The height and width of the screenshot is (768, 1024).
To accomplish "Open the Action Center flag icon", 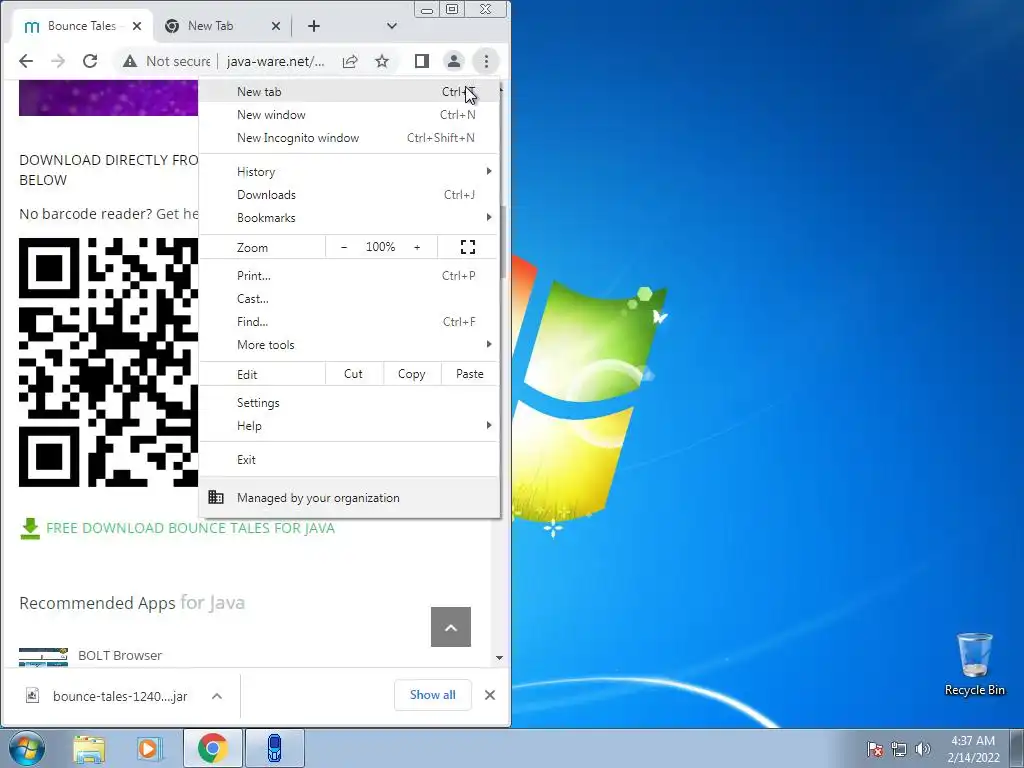I will pyautogui.click(x=875, y=749).
